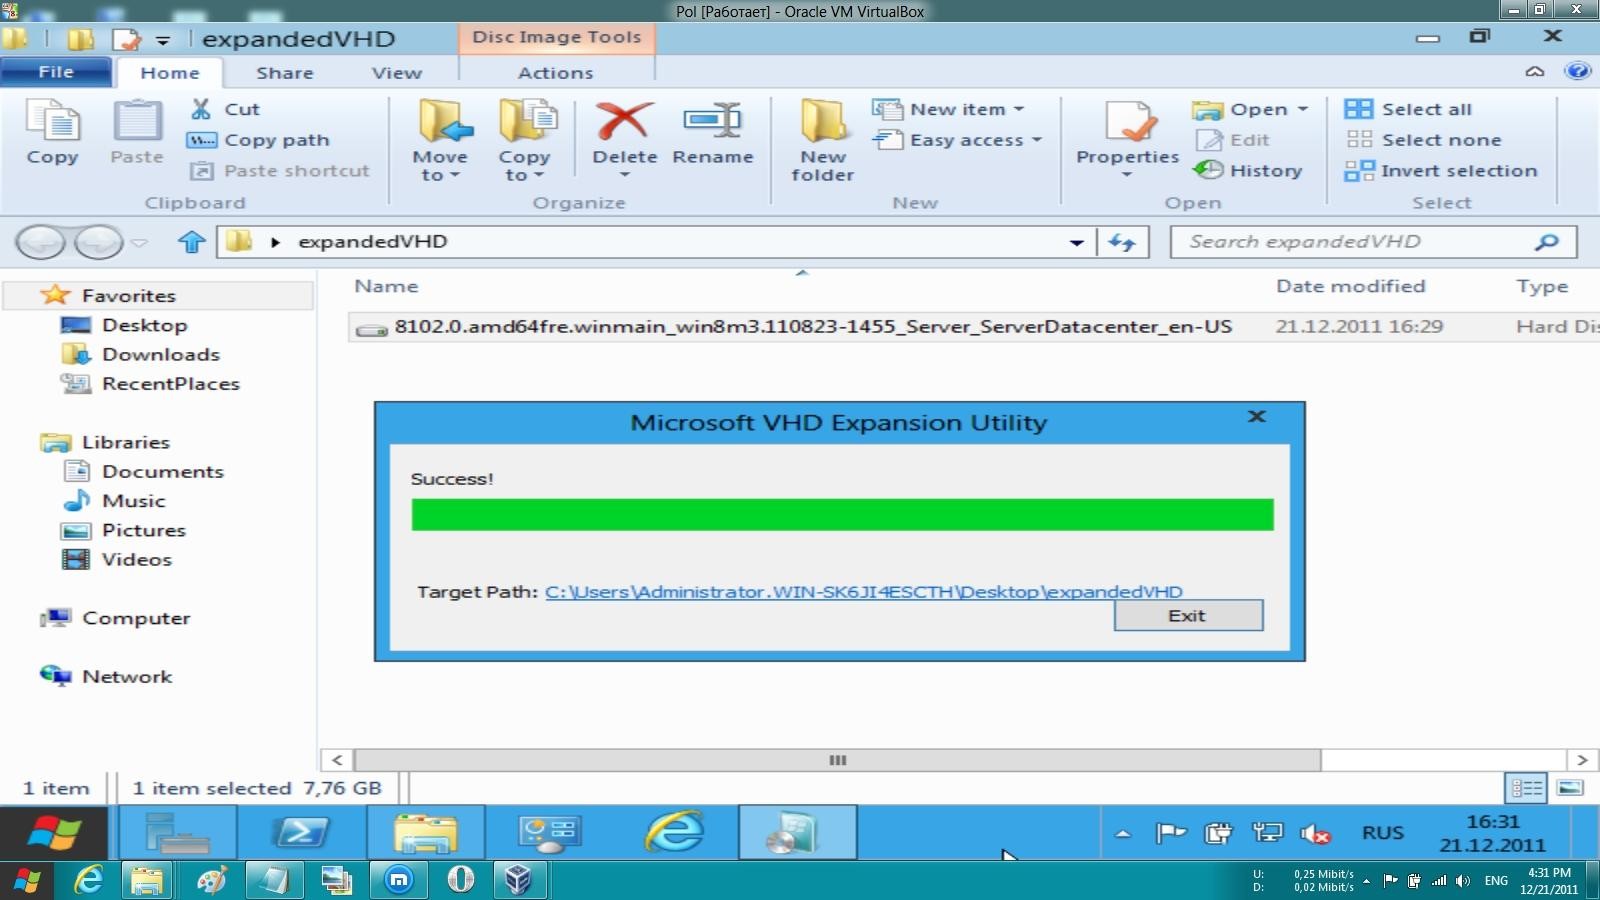Viewport: 1600px width, 900px height.
Task: Open Properties of the selected file
Action: [x=1128, y=140]
